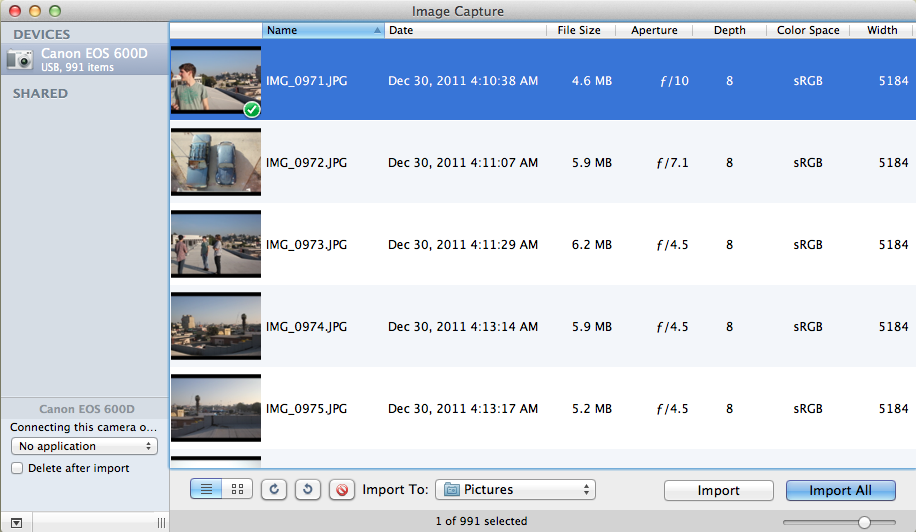The width and height of the screenshot is (916, 532).
Task: Click the red delete icon
Action: [341, 490]
